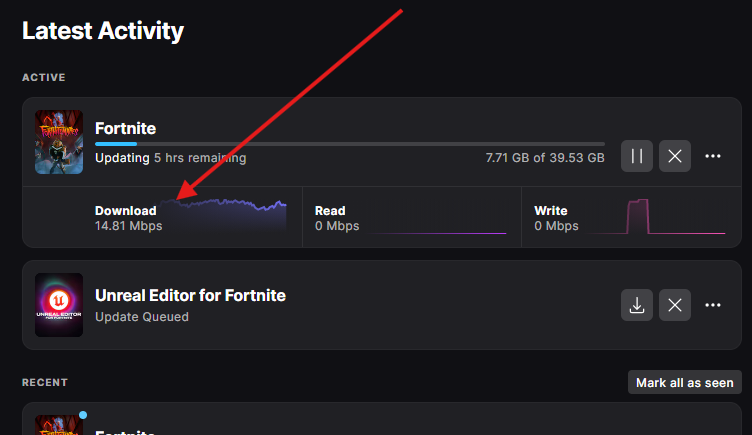Cancel the Fortnite update
Image resolution: width=752 pixels, height=435 pixels.
pyautogui.click(x=675, y=156)
